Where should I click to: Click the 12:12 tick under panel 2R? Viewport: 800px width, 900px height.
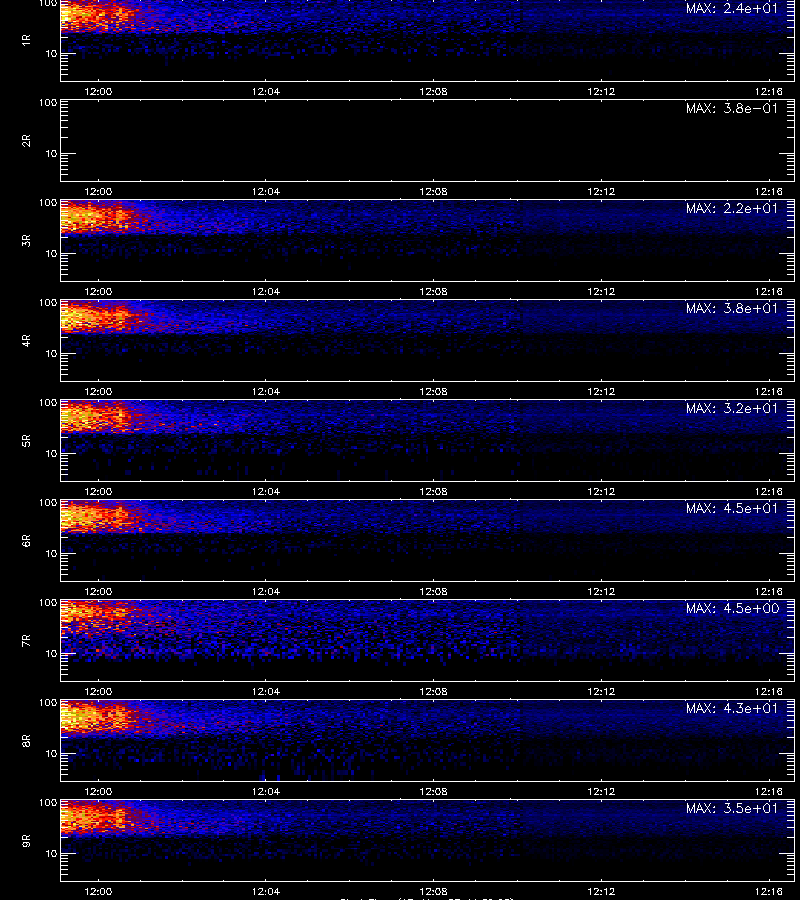tap(601, 192)
